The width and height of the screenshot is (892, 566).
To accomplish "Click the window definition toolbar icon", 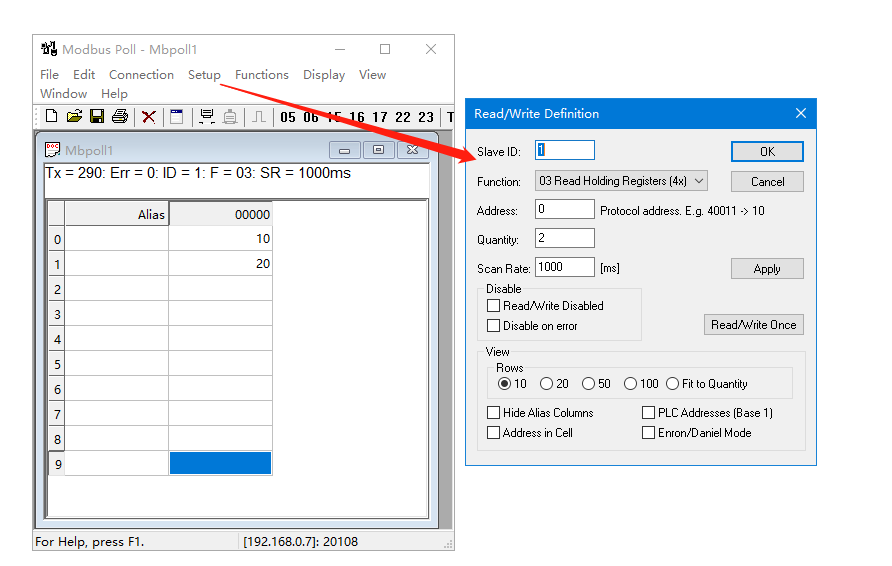I will [176, 117].
